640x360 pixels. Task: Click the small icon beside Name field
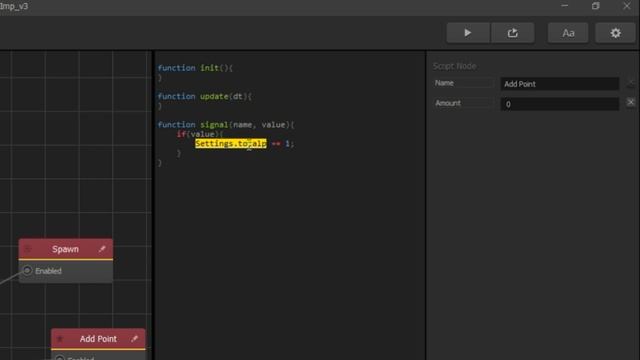coord(631,83)
